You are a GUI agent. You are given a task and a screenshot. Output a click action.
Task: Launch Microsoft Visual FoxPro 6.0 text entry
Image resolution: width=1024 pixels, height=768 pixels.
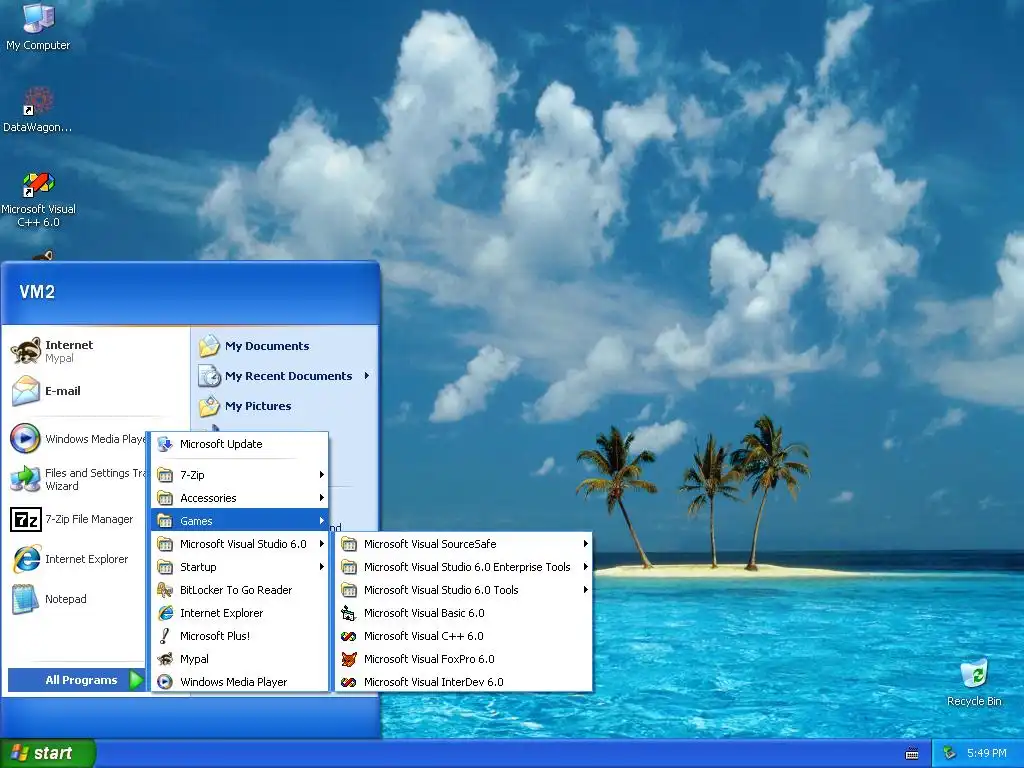click(429, 659)
